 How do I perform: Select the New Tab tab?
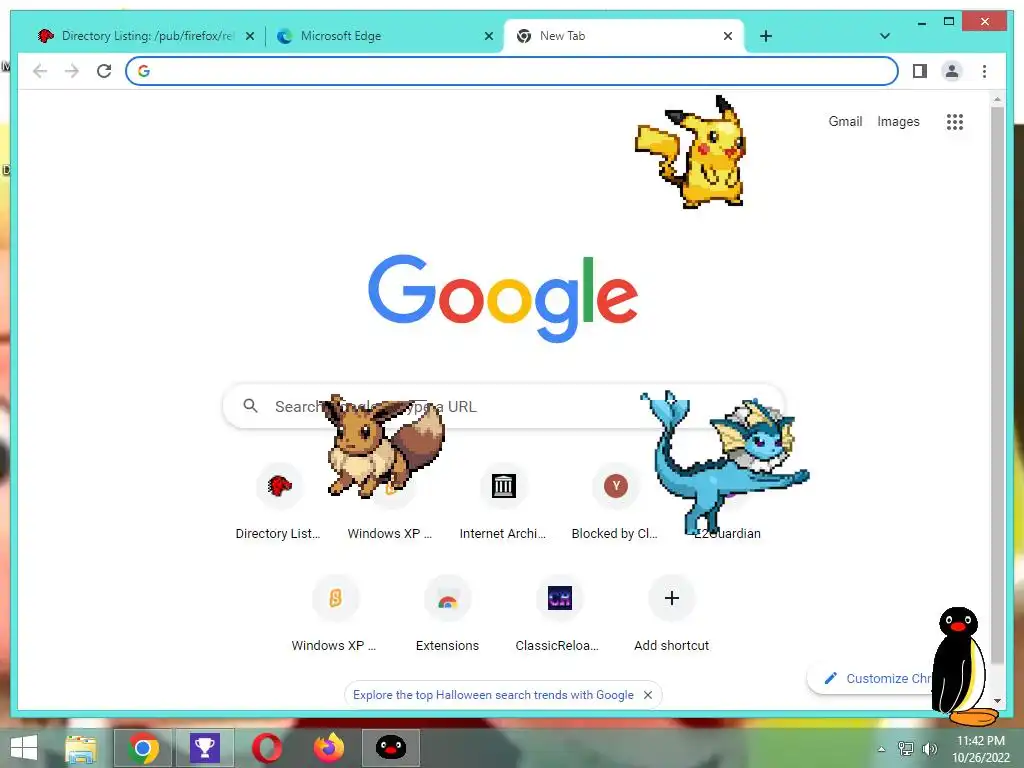pos(624,36)
